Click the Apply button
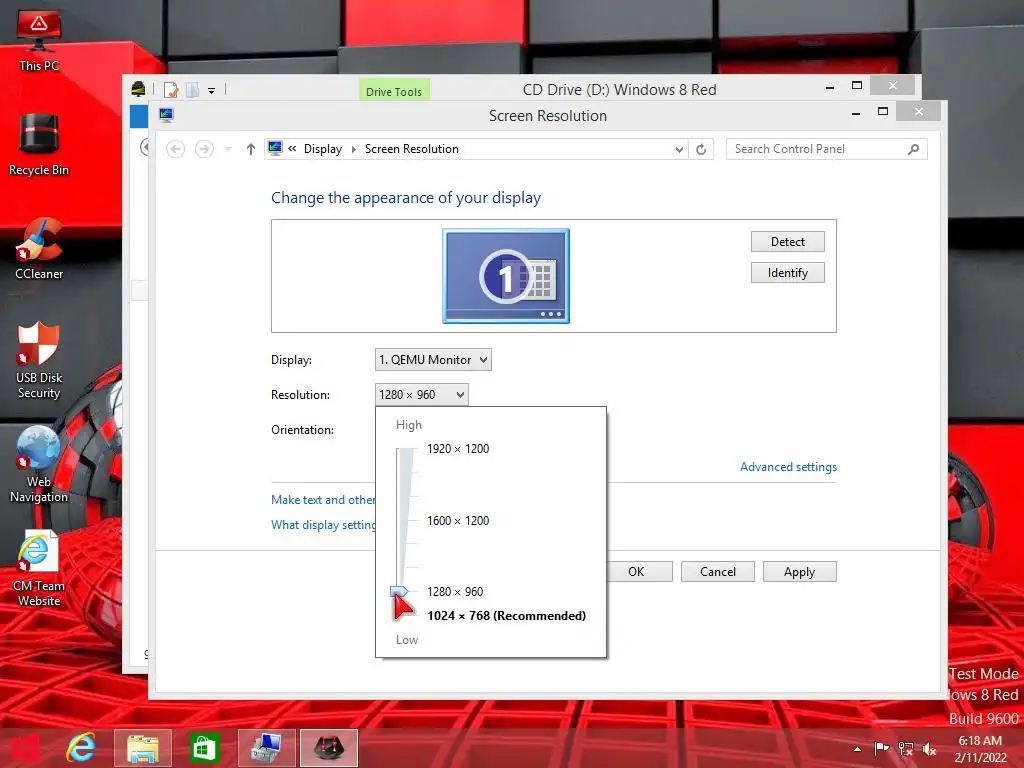Screen dimensions: 1024x768 coord(799,572)
